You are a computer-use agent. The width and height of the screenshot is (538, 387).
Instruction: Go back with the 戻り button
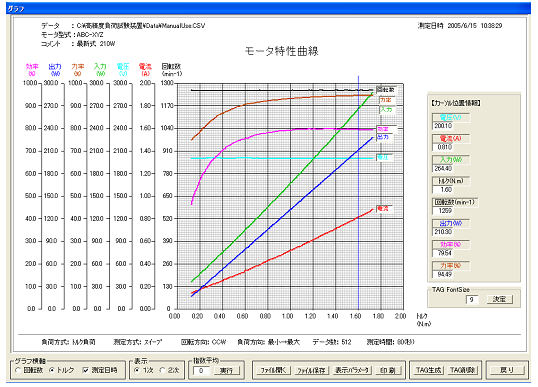[x=507, y=370]
